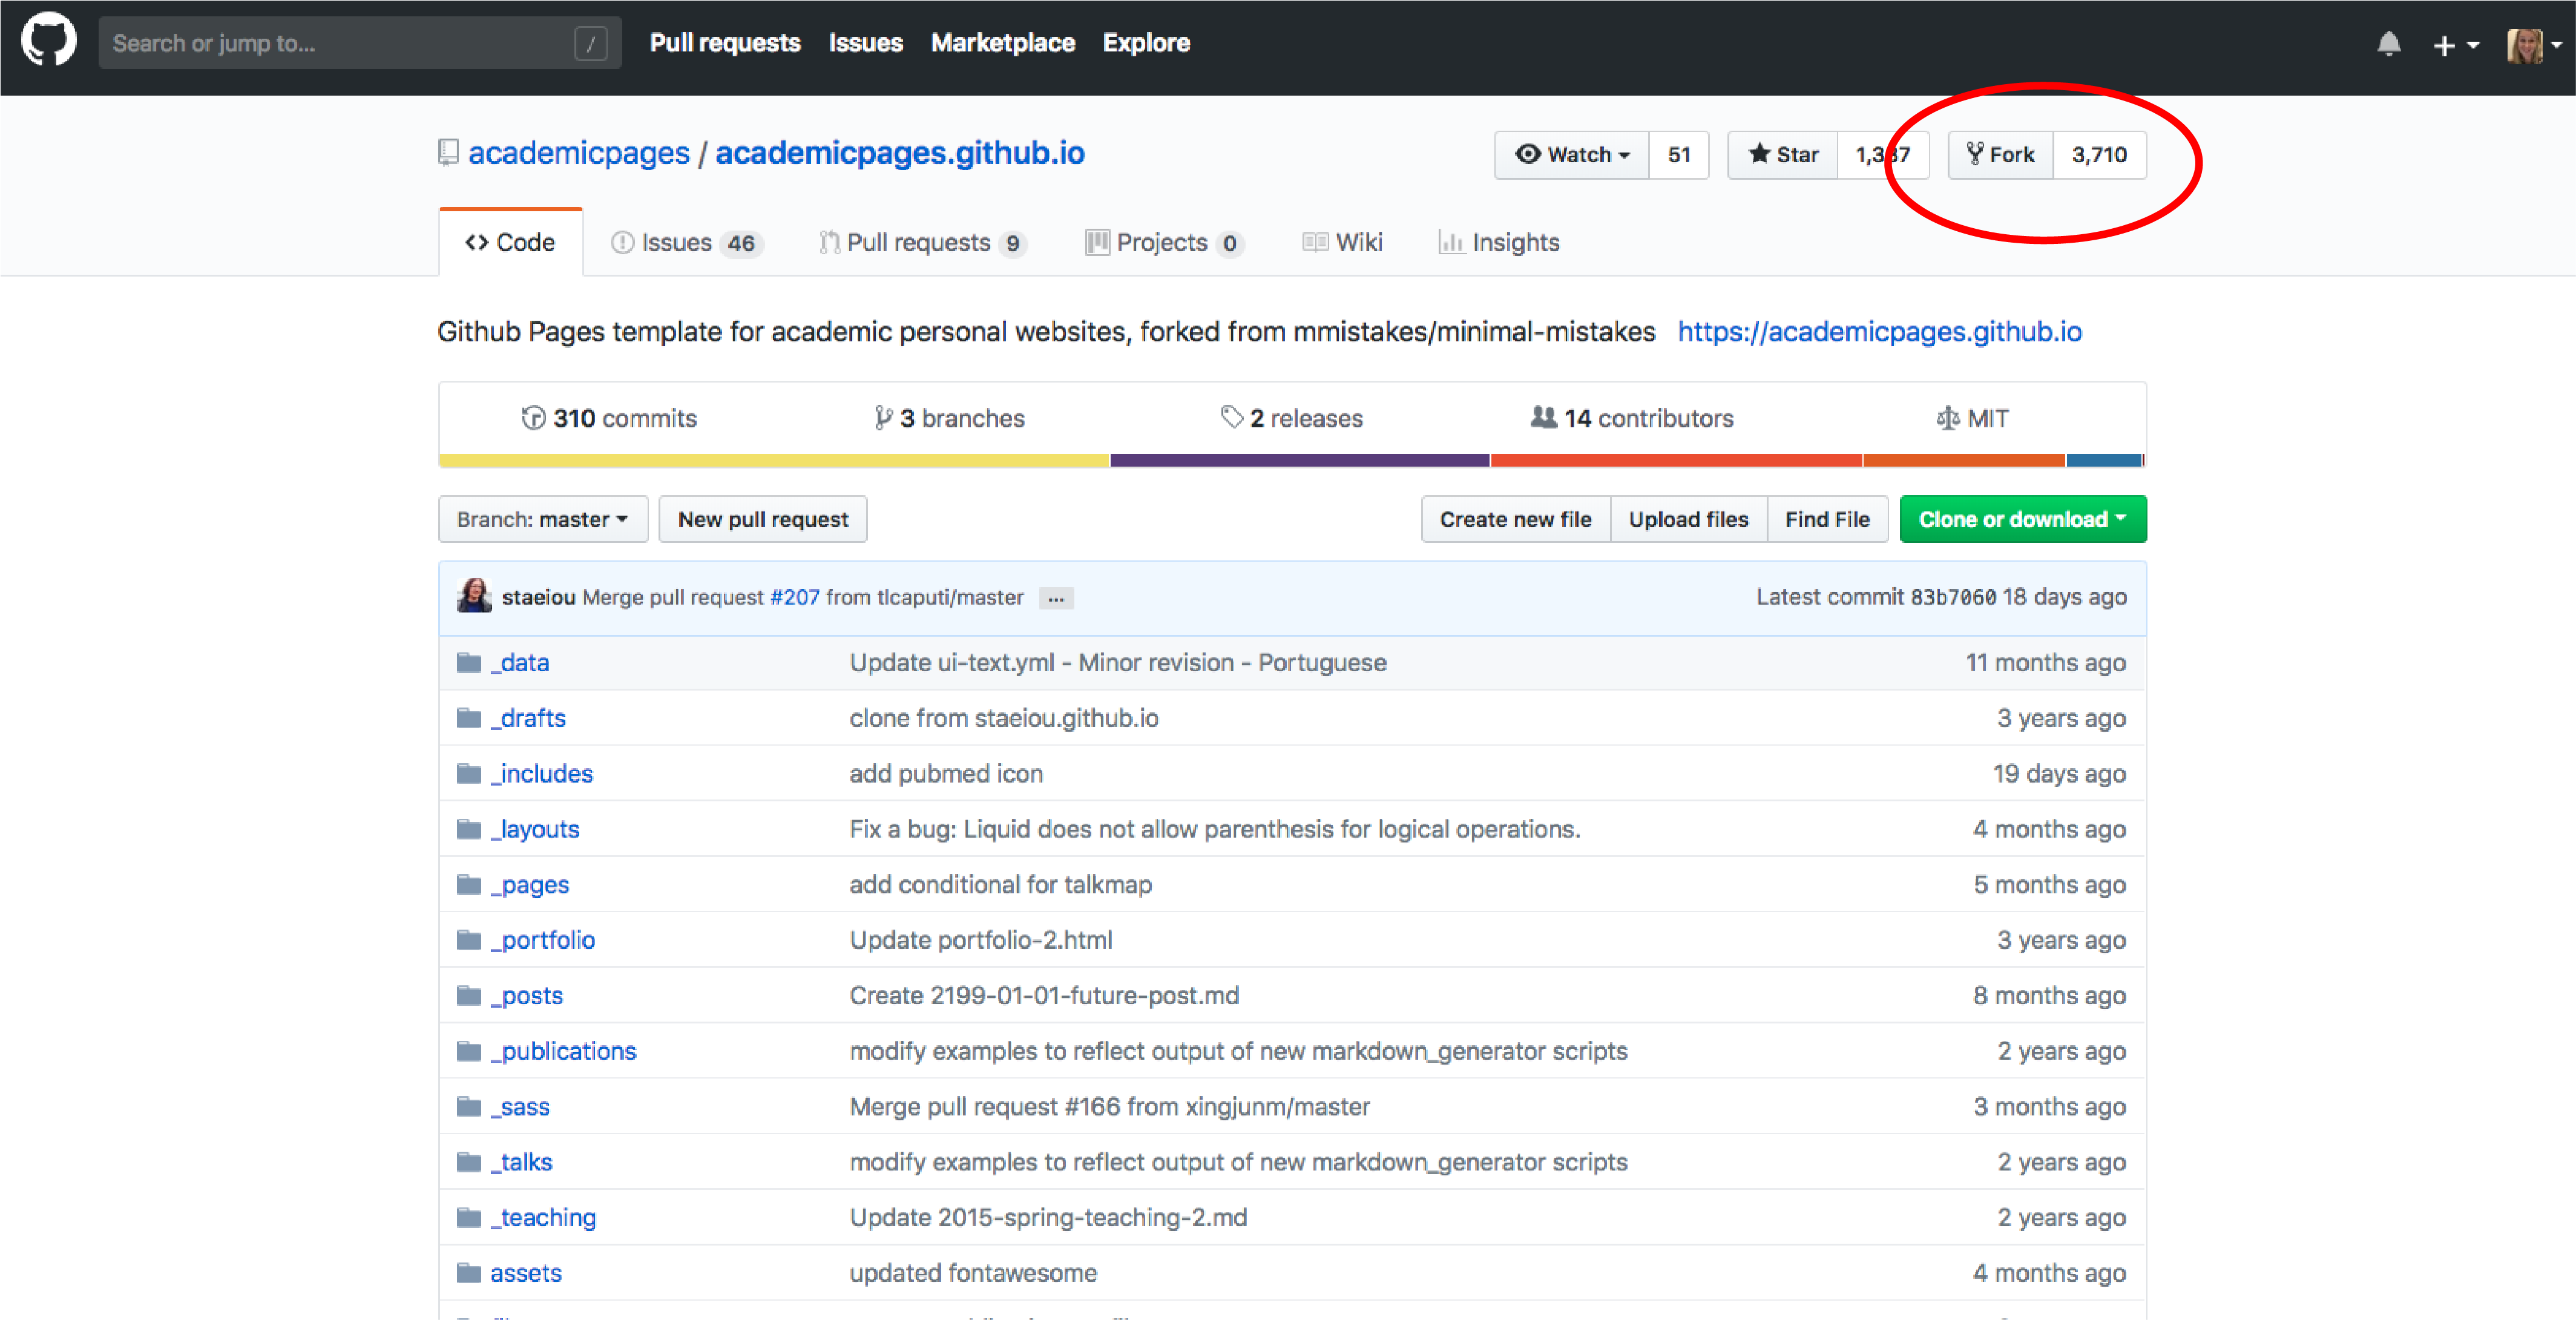Click New pull request button
Viewport: 2576px width, 1320px height.
pyautogui.click(x=763, y=519)
